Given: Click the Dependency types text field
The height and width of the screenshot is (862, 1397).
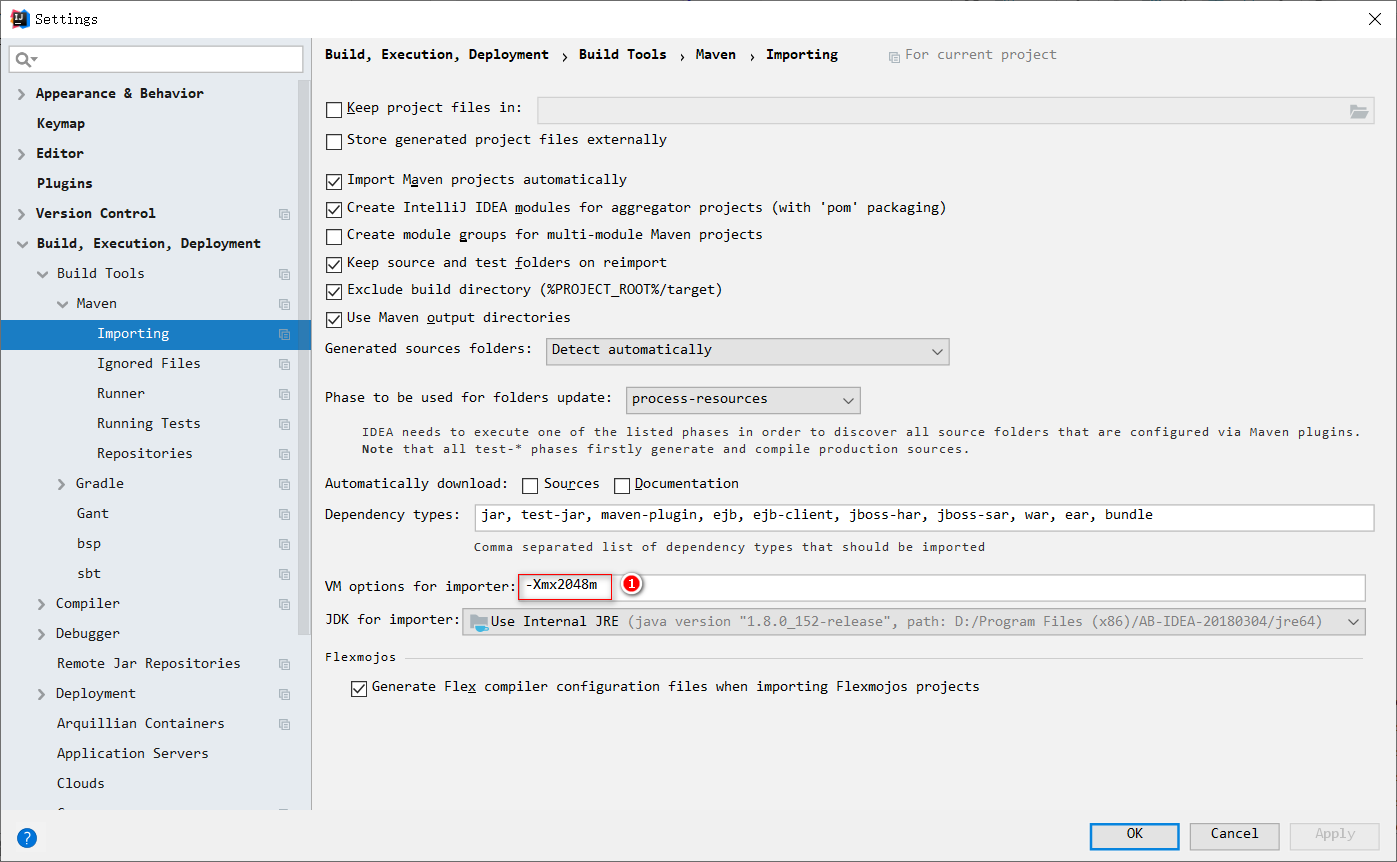Looking at the screenshot, I should point(924,517).
